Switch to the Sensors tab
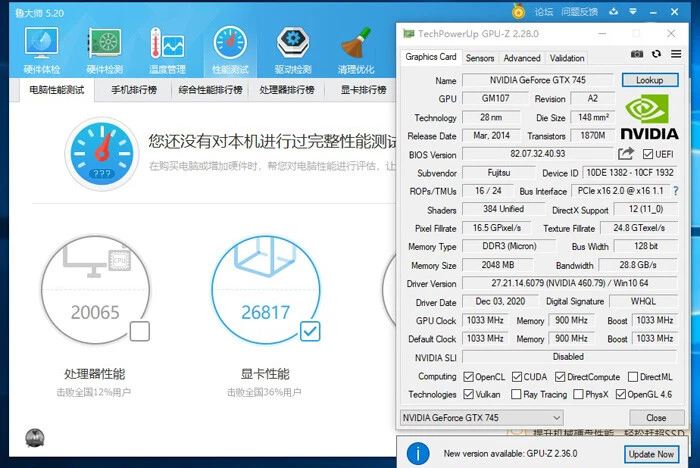This screenshot has width=700, height=468. tap(480, 58)
